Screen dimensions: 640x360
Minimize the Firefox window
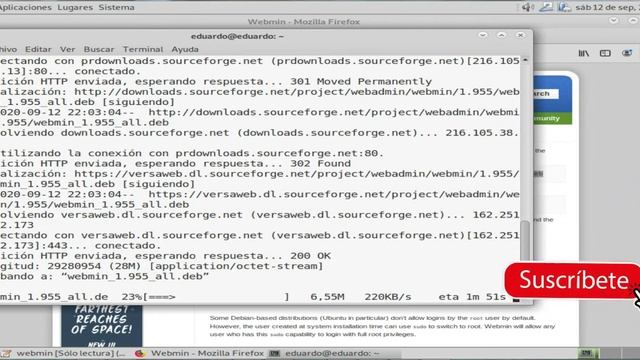pyautogui.click(x=613, y=20)
